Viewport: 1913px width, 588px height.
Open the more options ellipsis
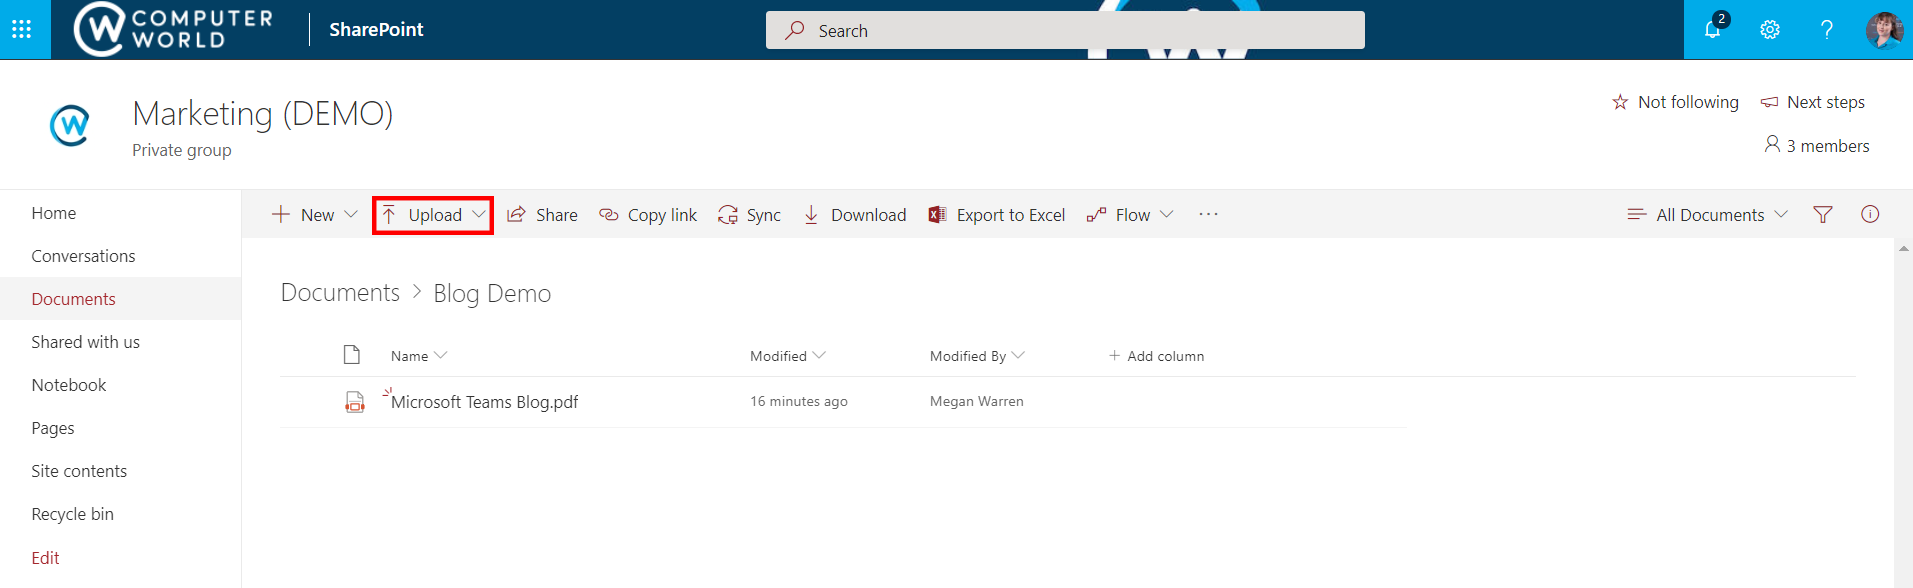coord(1209,214)
